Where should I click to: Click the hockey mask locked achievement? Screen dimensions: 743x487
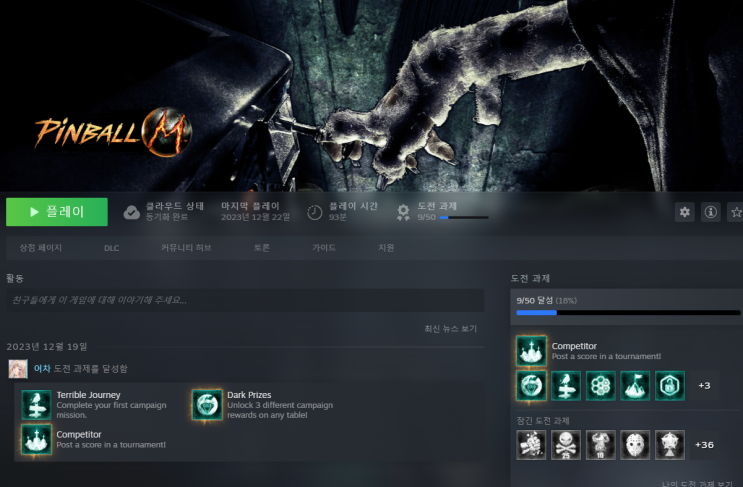pos(635,445)
